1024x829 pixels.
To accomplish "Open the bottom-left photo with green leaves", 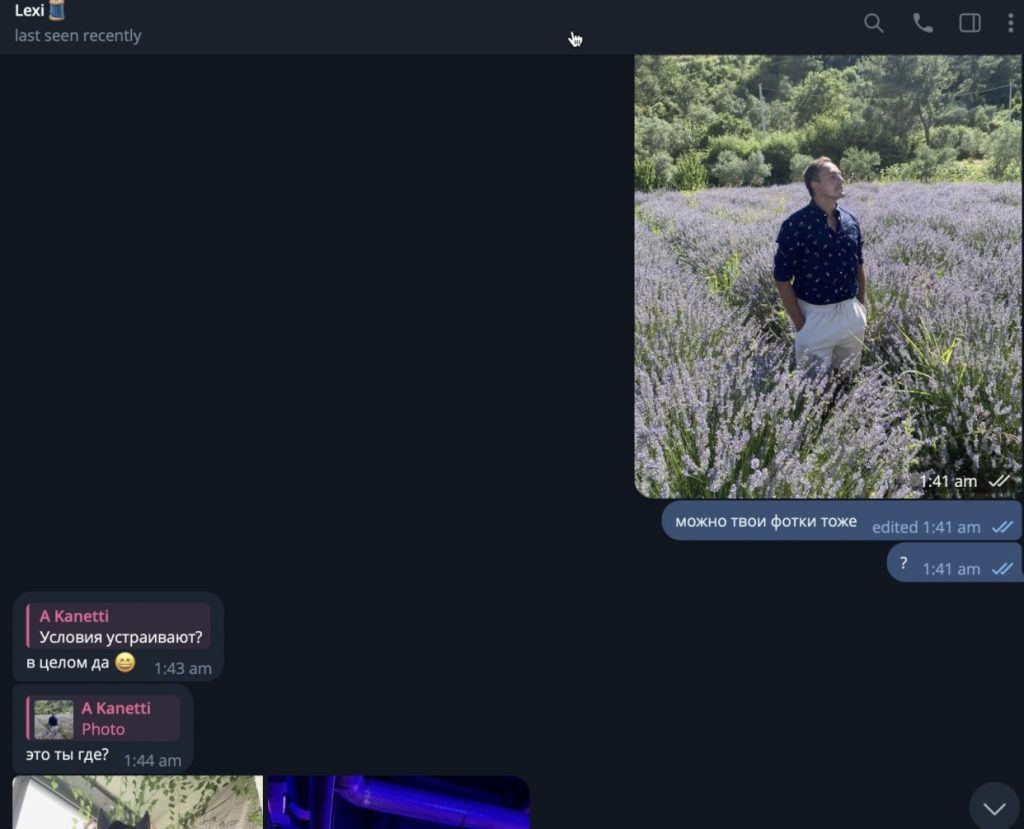I will (x=137, y=802).
